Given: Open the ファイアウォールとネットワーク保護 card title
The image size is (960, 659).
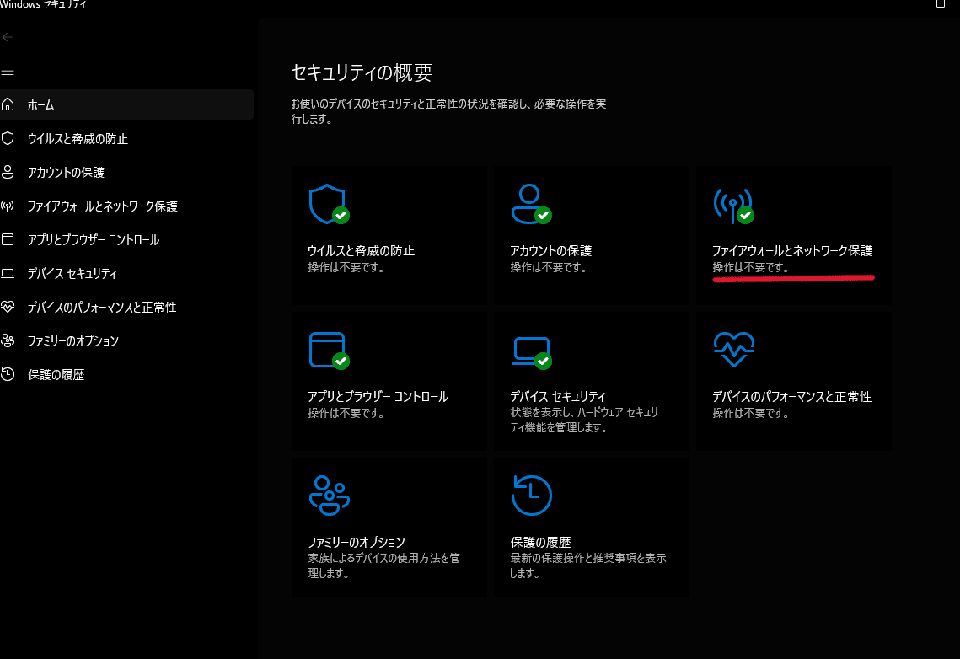Looking at the screenshot, I should [x=792, y=250].
